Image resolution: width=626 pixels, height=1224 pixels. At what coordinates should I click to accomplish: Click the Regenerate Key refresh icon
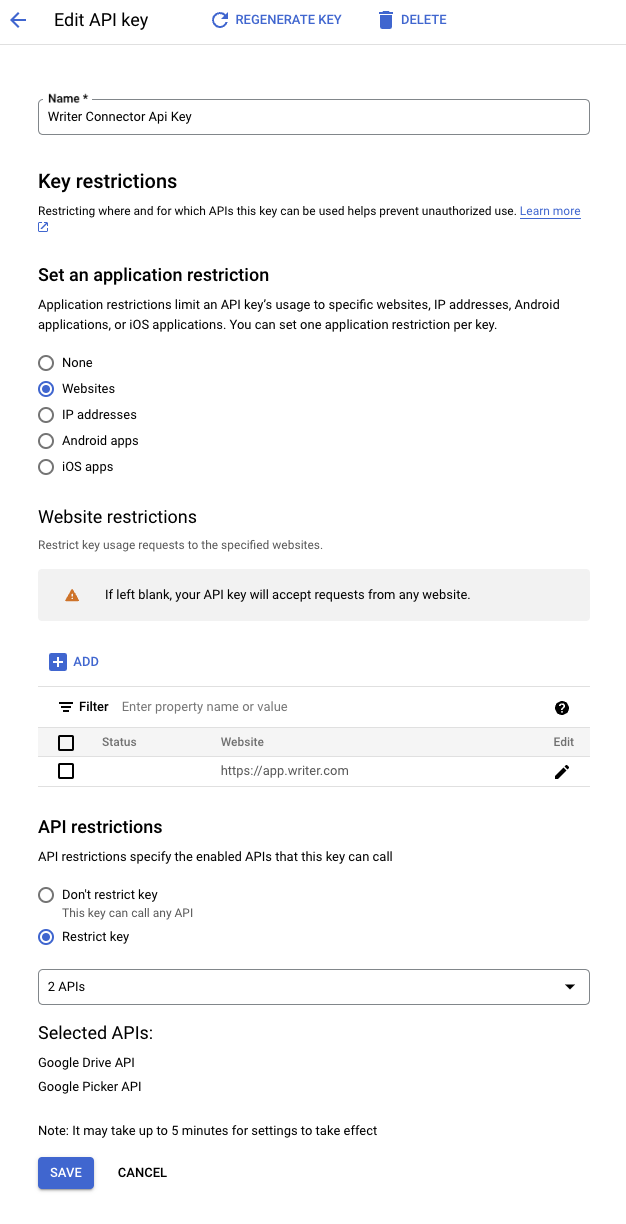tap(220, 20)
